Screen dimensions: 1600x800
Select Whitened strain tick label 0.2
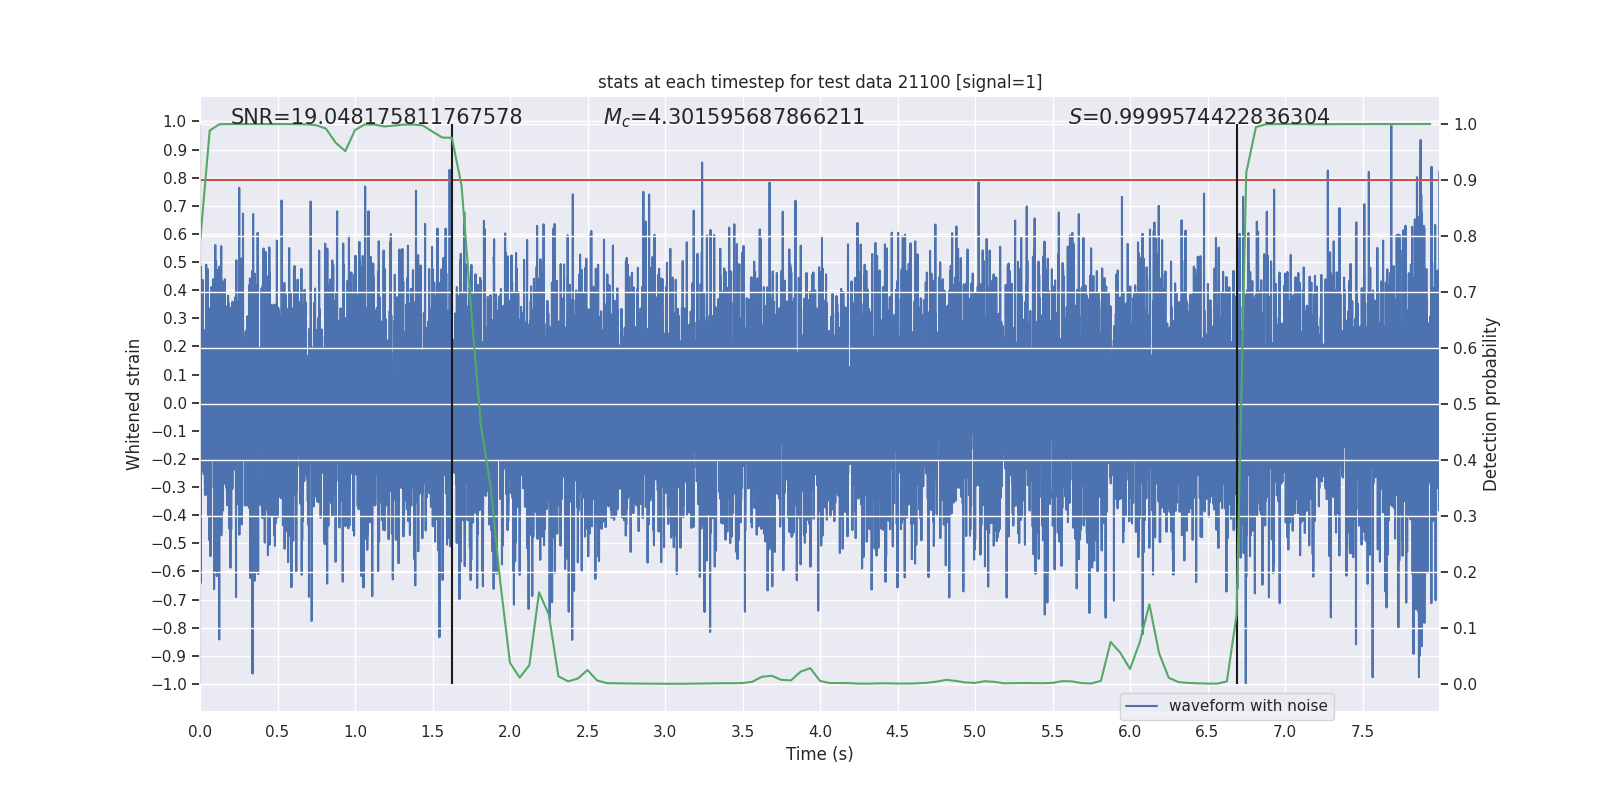175,347
